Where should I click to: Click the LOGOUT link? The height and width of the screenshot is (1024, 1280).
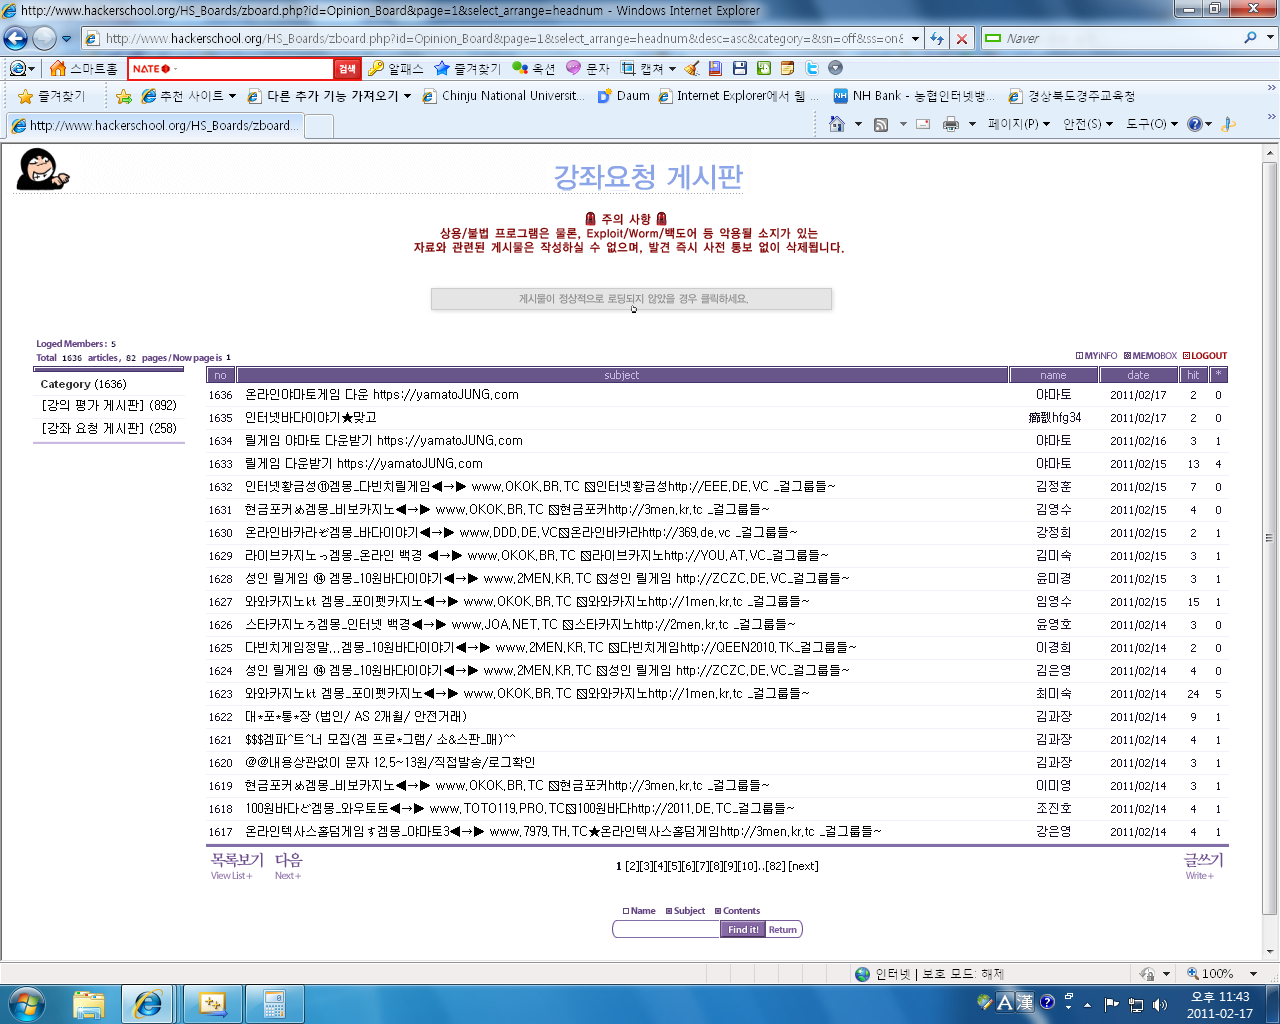pos(1205,356)
